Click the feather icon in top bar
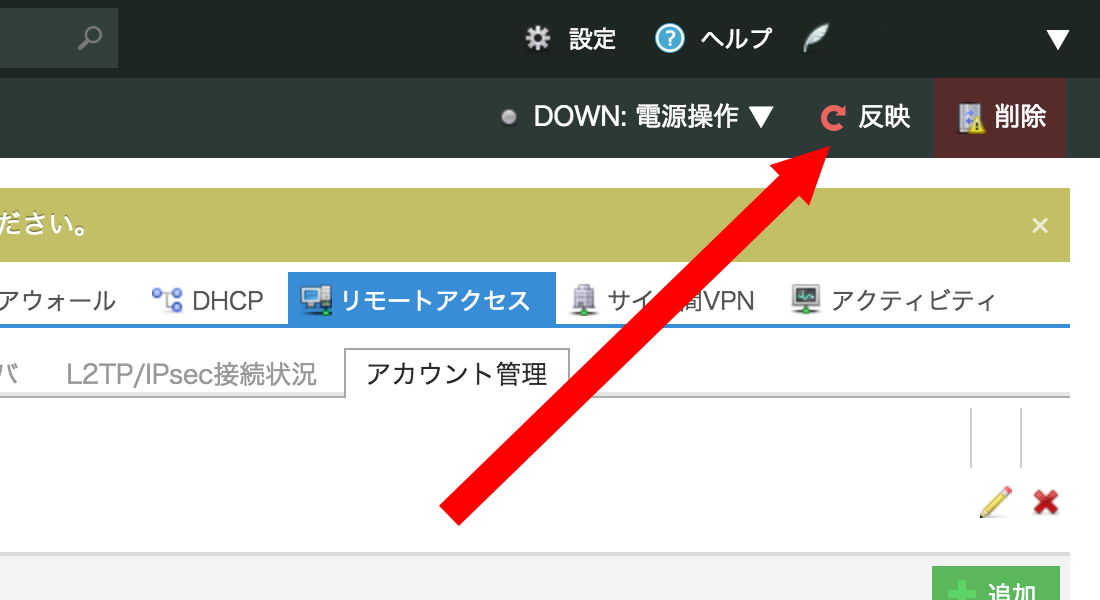 pyautogui.click(x=816, y=39)
